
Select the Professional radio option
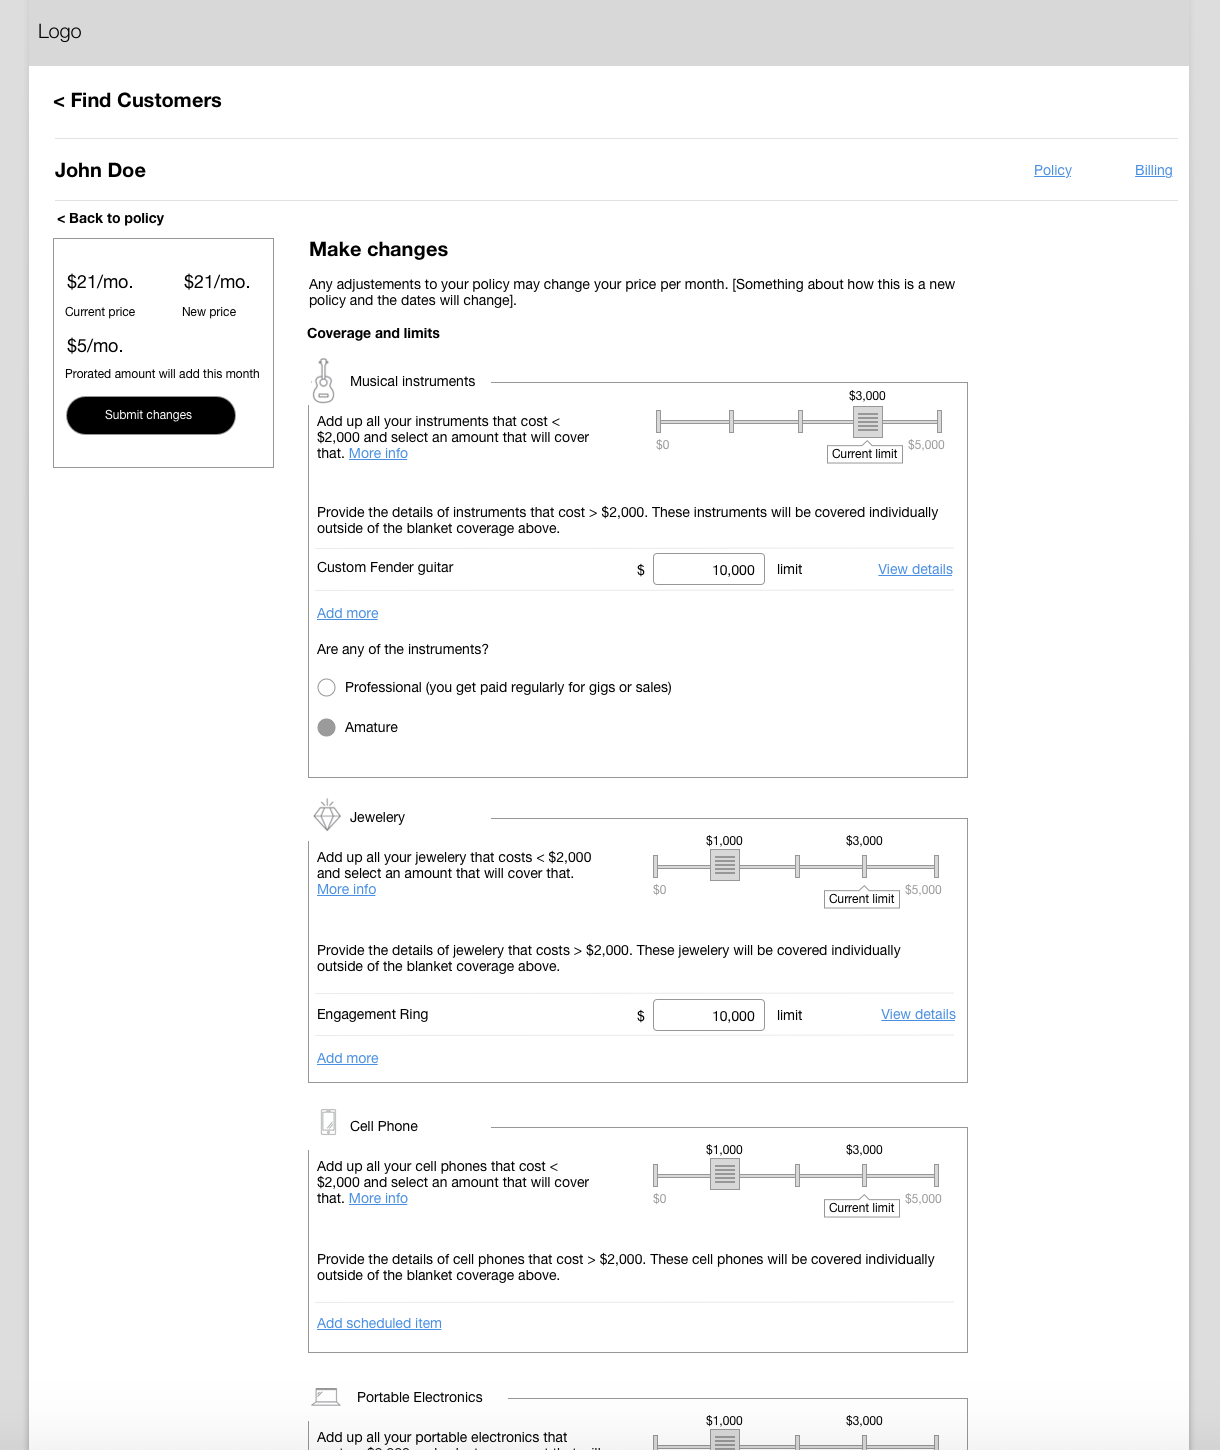click(326, 688)
